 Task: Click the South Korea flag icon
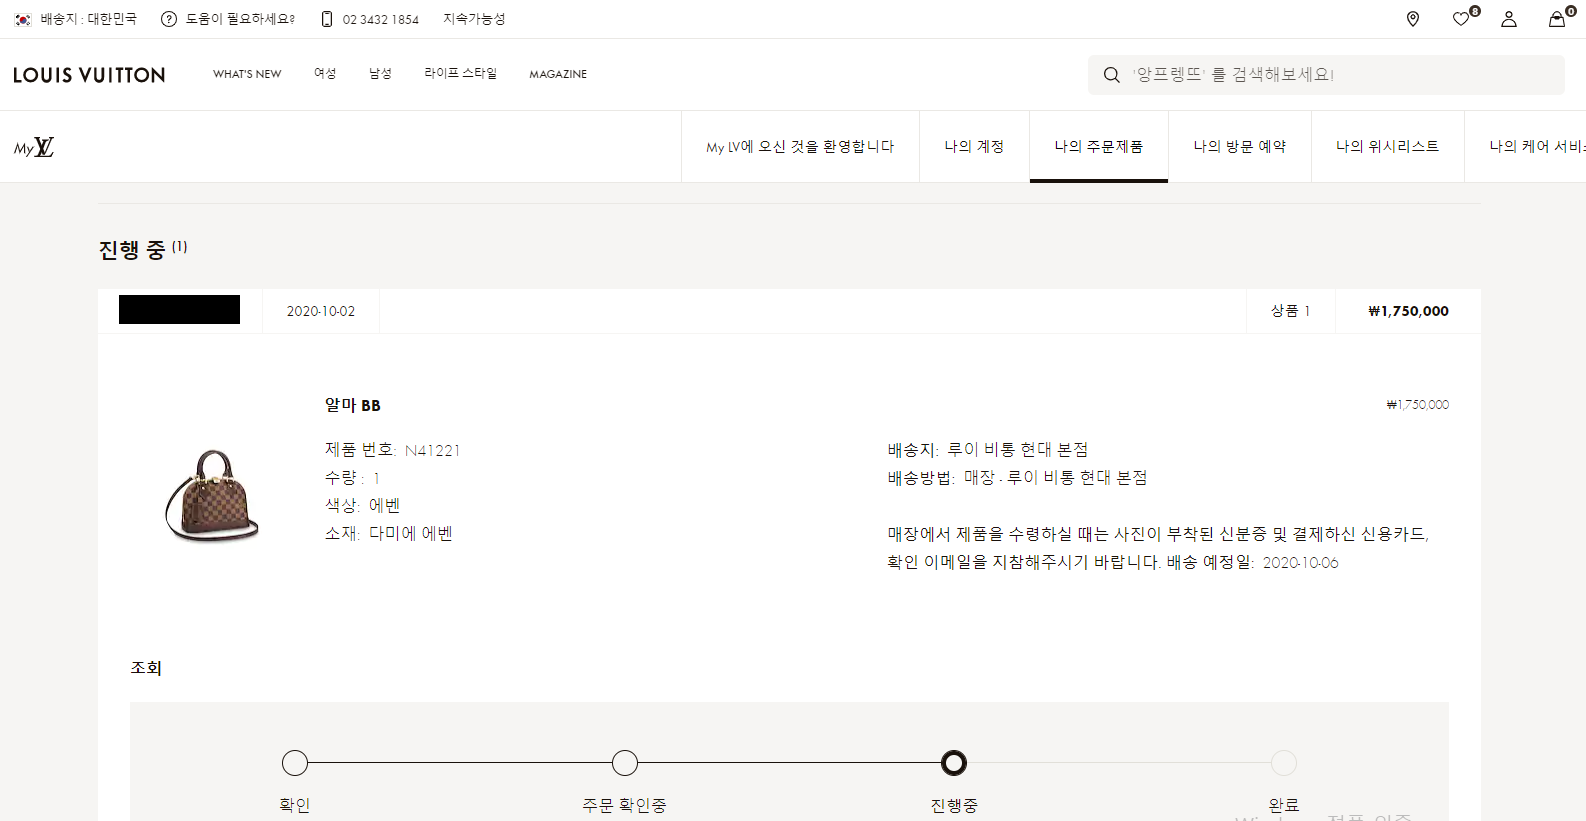pyautogui.click(x=23, y=19)
